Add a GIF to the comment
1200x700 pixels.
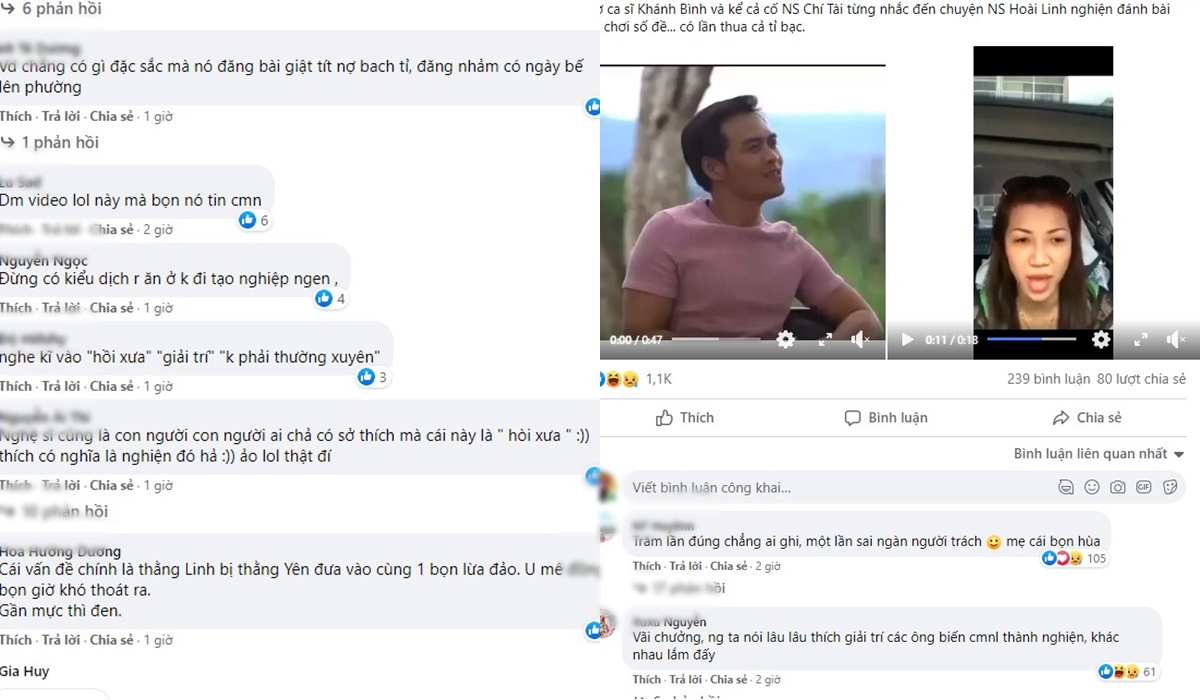(x=1143, y=488)
